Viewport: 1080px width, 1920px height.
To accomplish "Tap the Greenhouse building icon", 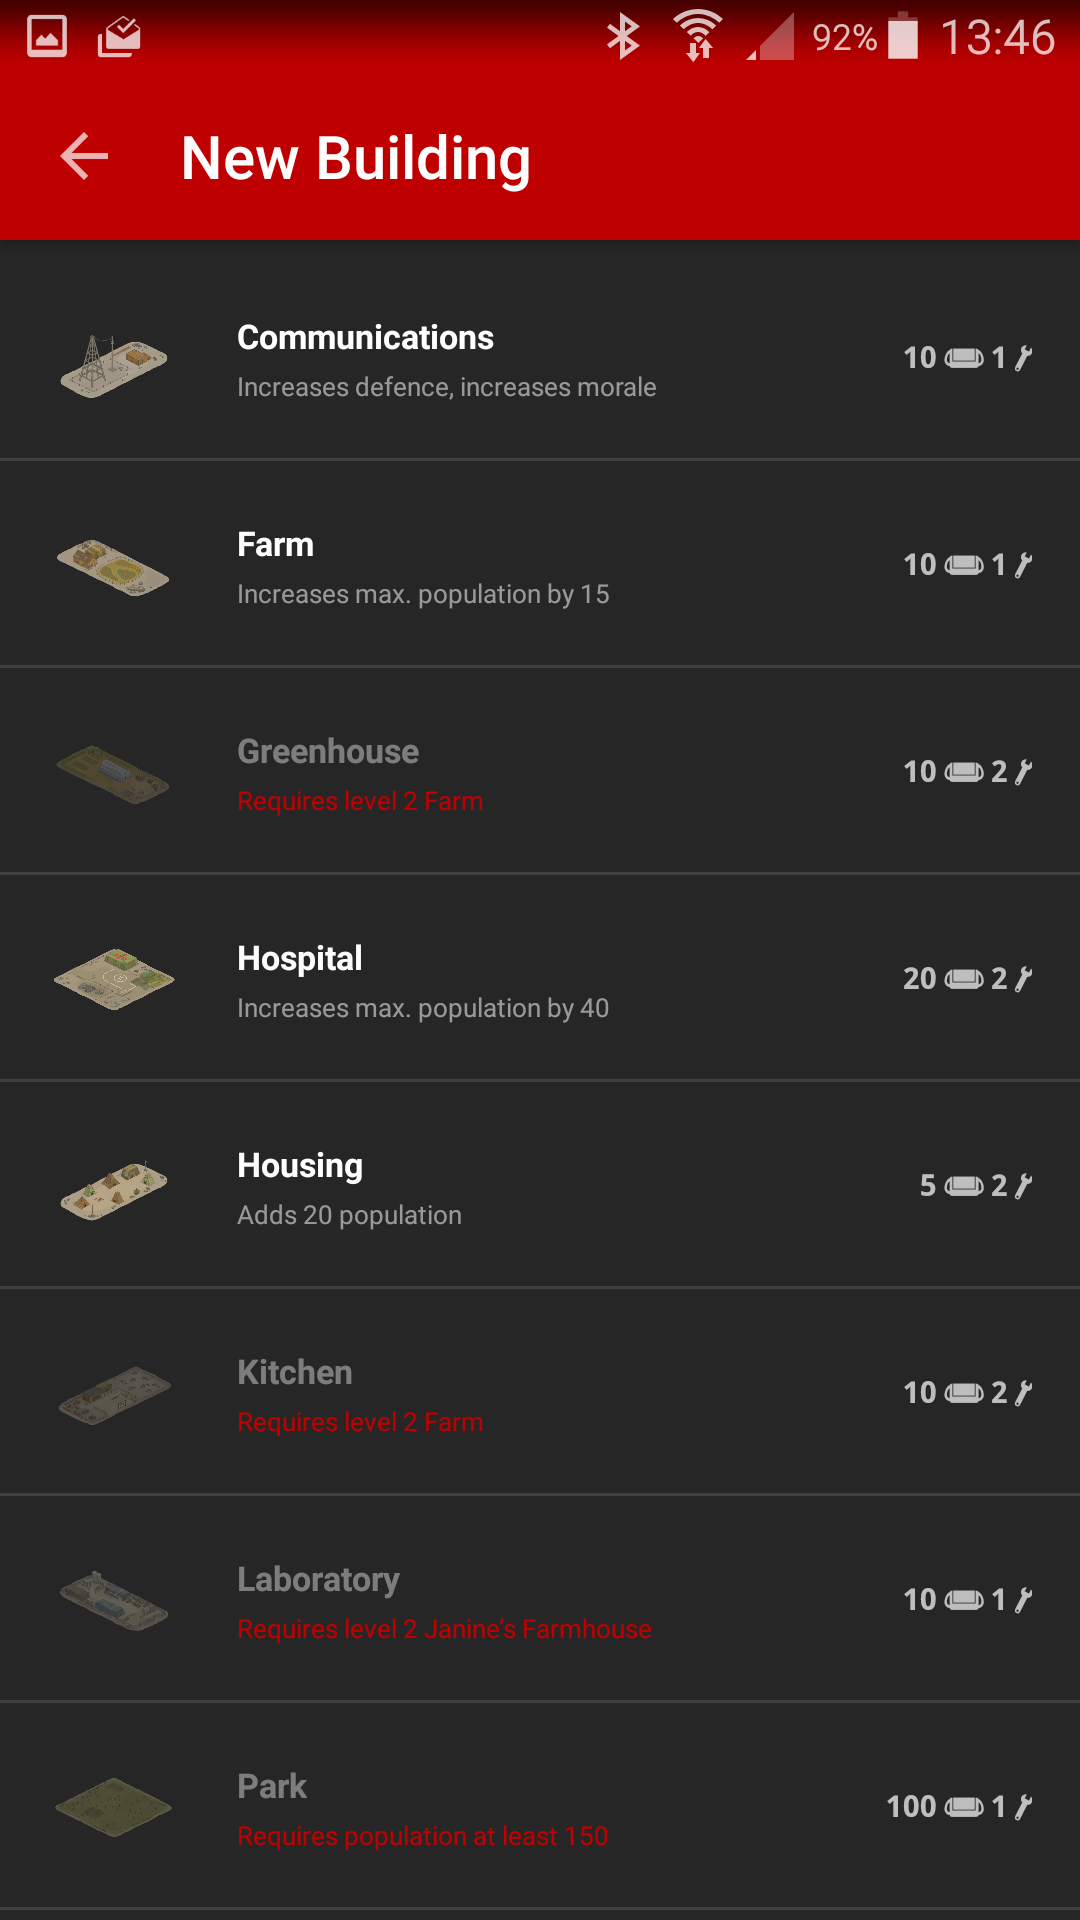I will [x=113, y=775].
